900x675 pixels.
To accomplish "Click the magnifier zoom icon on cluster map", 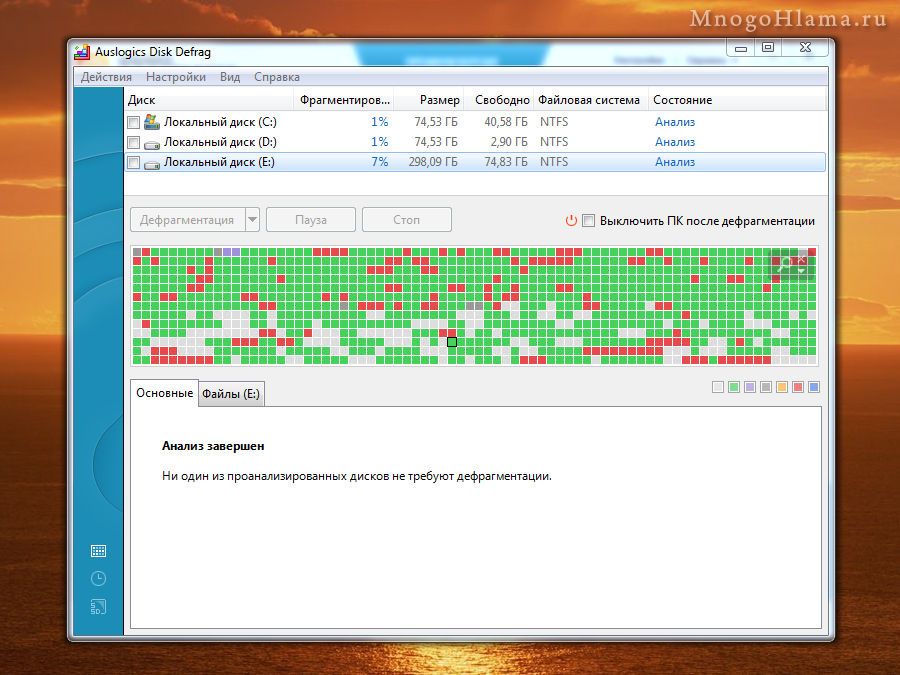I will pyautogui.click(x=786, y=264).
